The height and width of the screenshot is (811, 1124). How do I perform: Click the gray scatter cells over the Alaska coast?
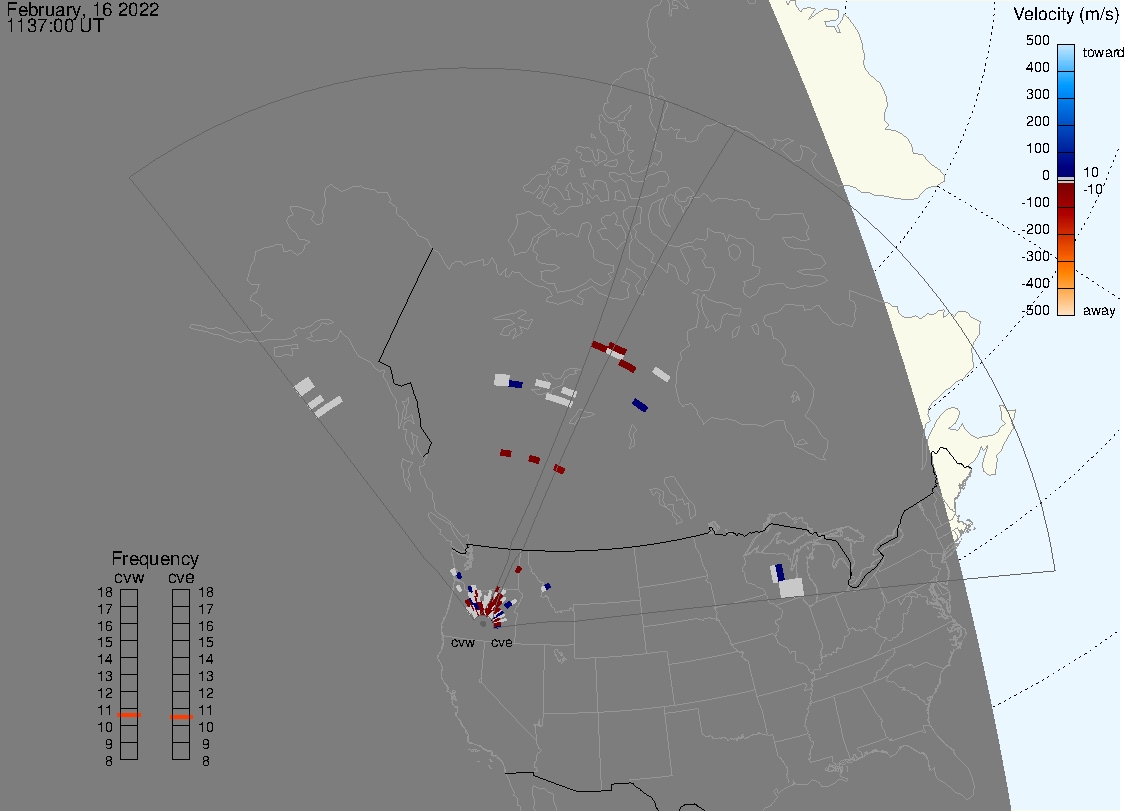[318, 397]
